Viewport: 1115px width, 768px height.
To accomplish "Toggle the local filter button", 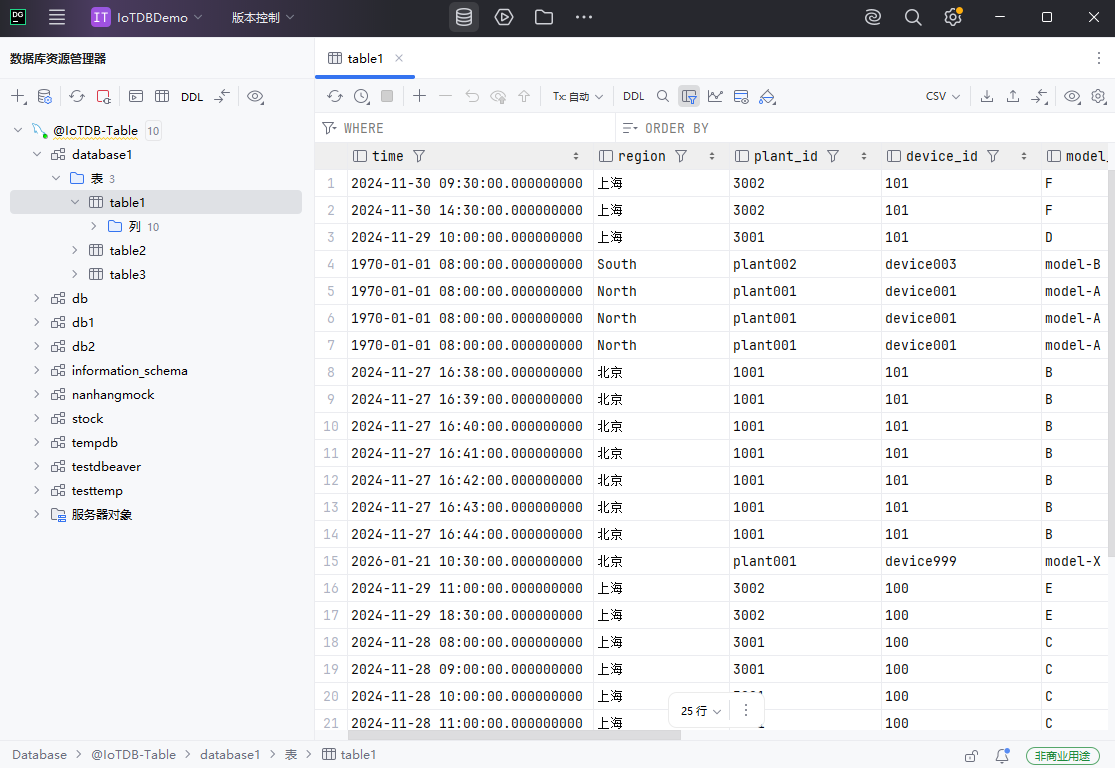I will point(689,96).
